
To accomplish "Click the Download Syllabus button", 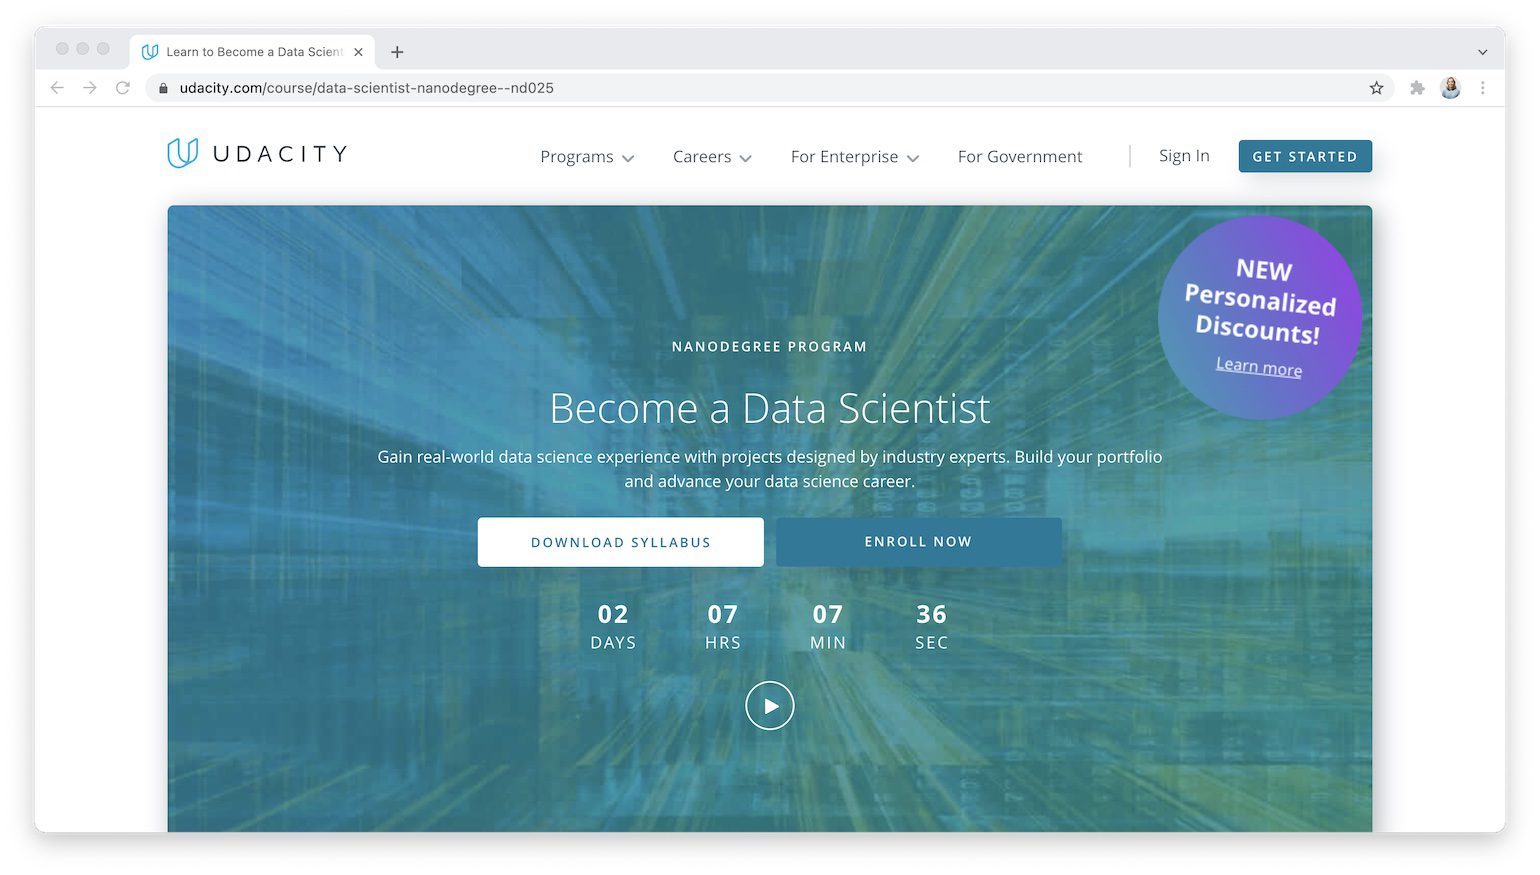I will click(620, 542).
